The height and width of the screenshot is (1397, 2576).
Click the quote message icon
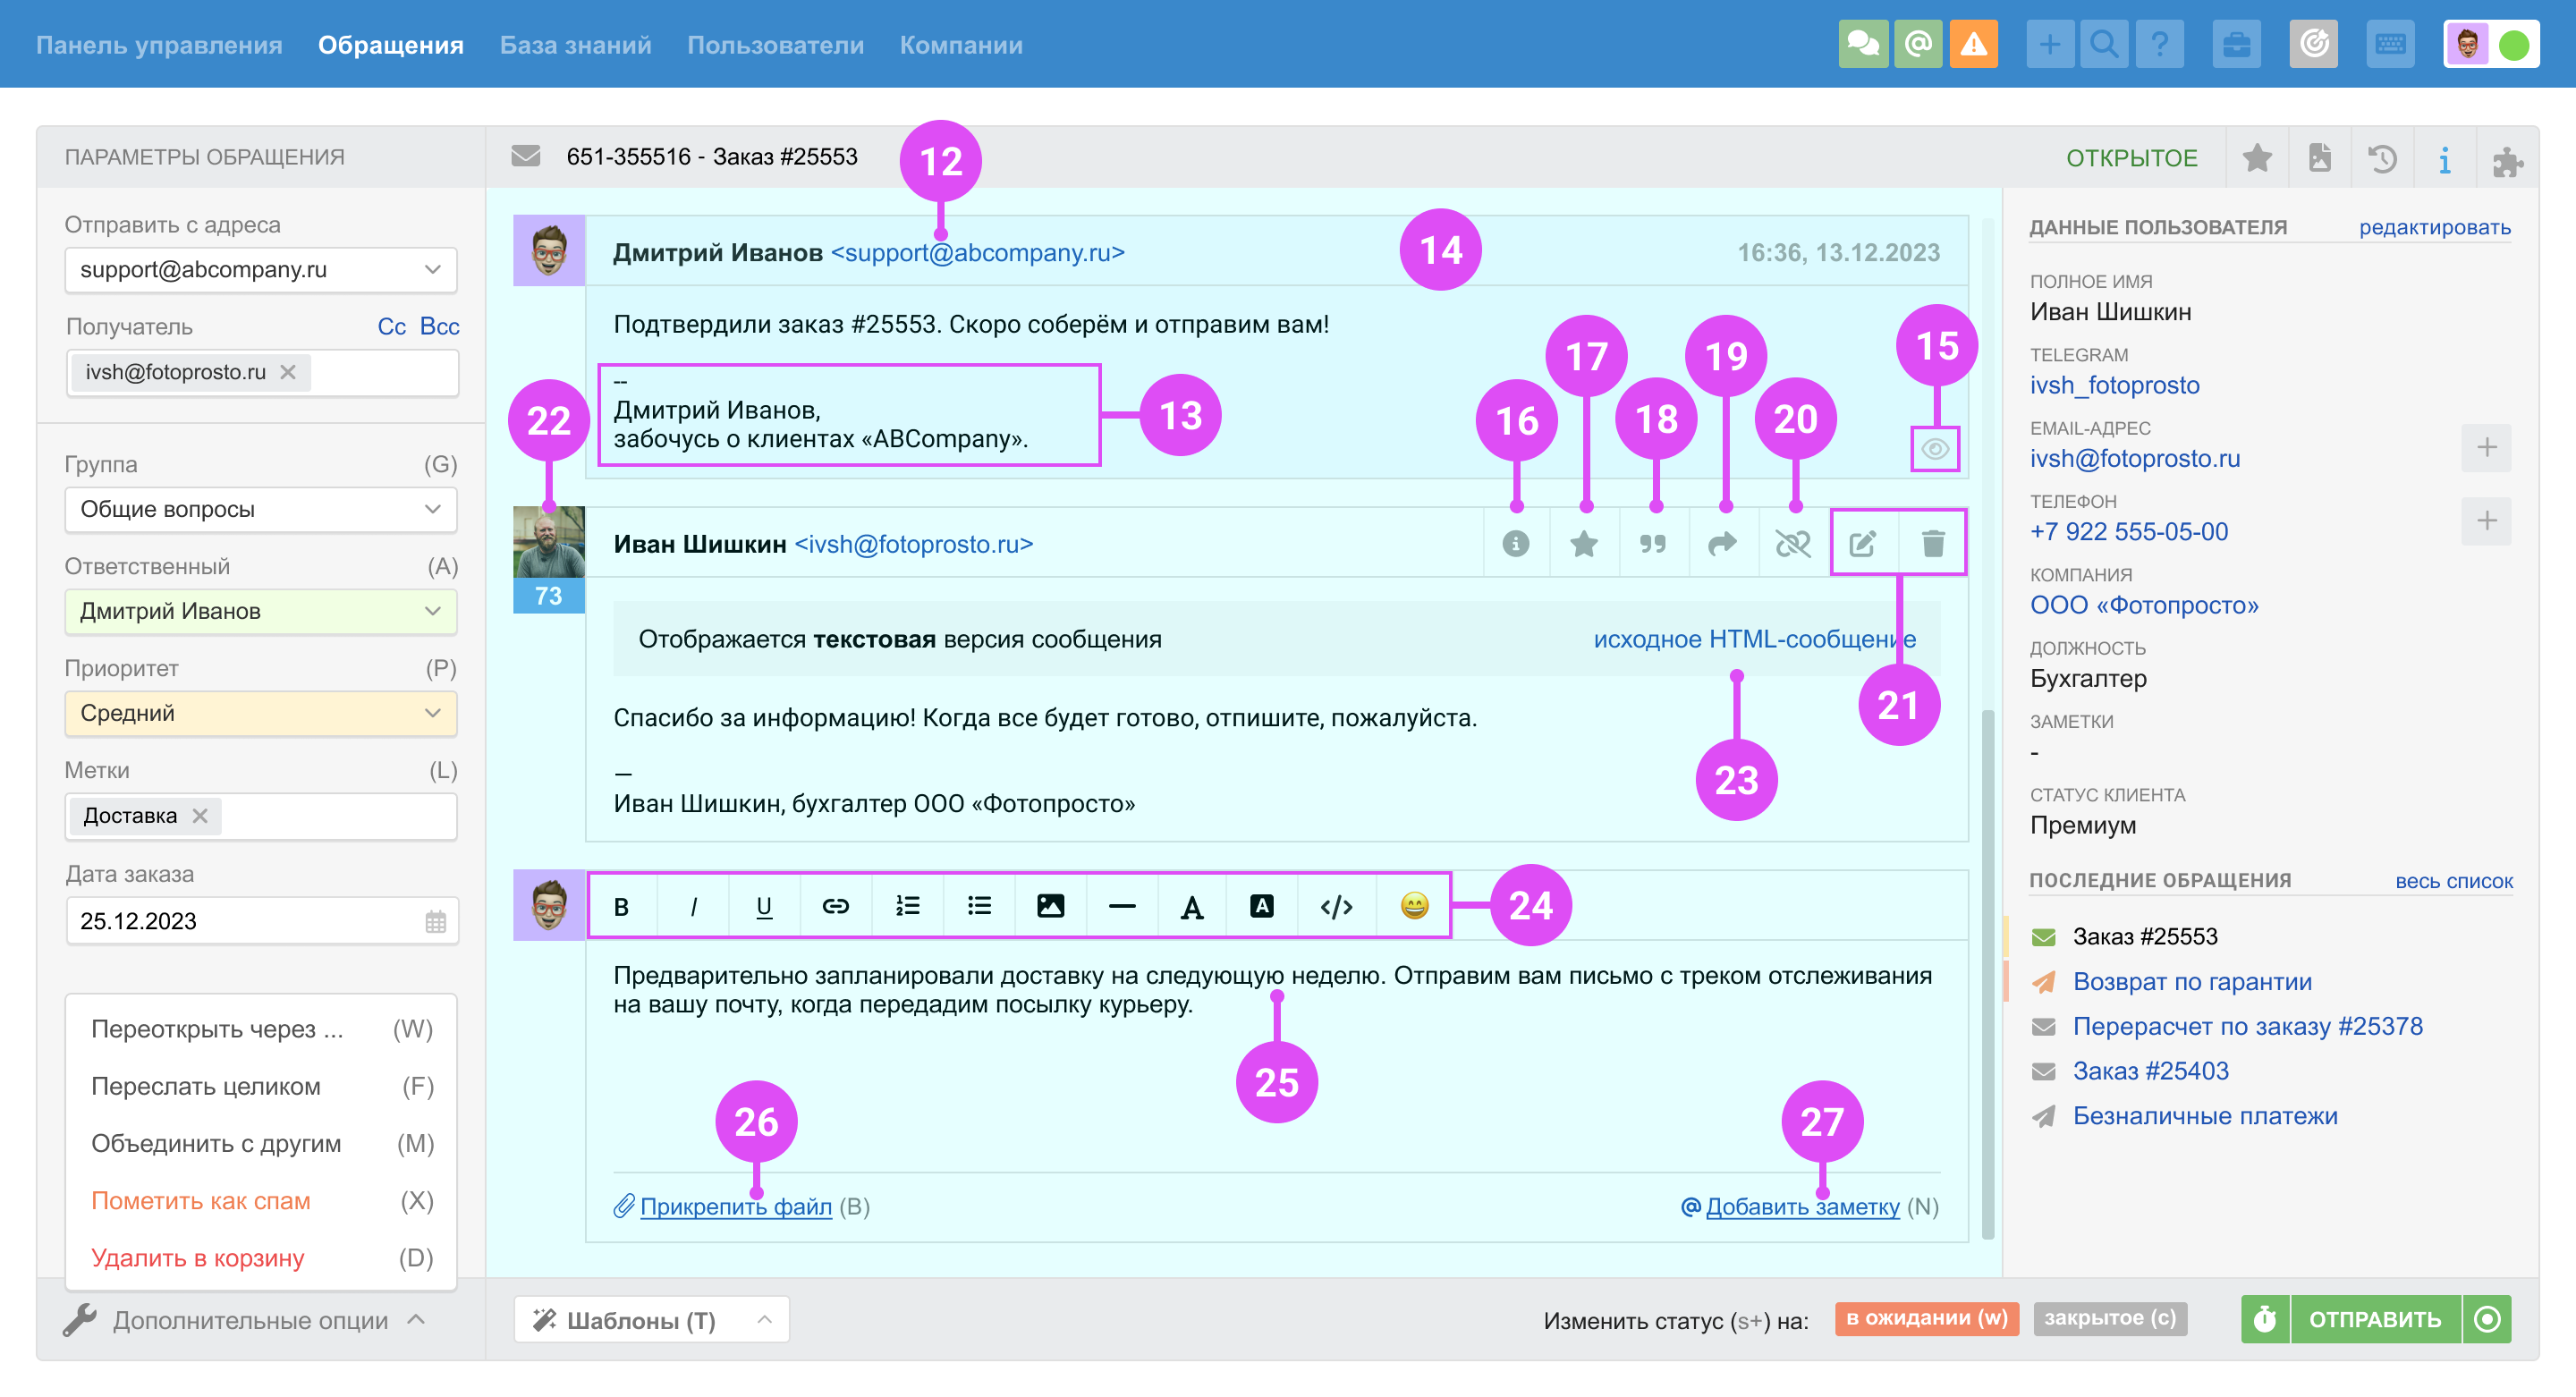tap(1652, 544)
